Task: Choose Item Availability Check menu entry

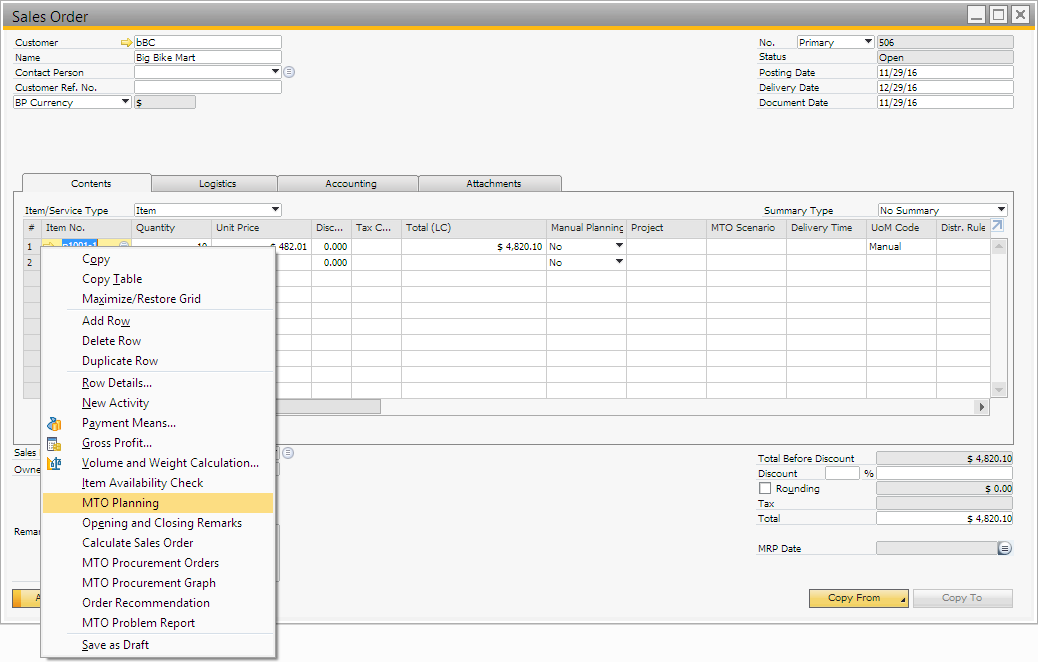Action: pyautogui.click(x=142, y=483)
